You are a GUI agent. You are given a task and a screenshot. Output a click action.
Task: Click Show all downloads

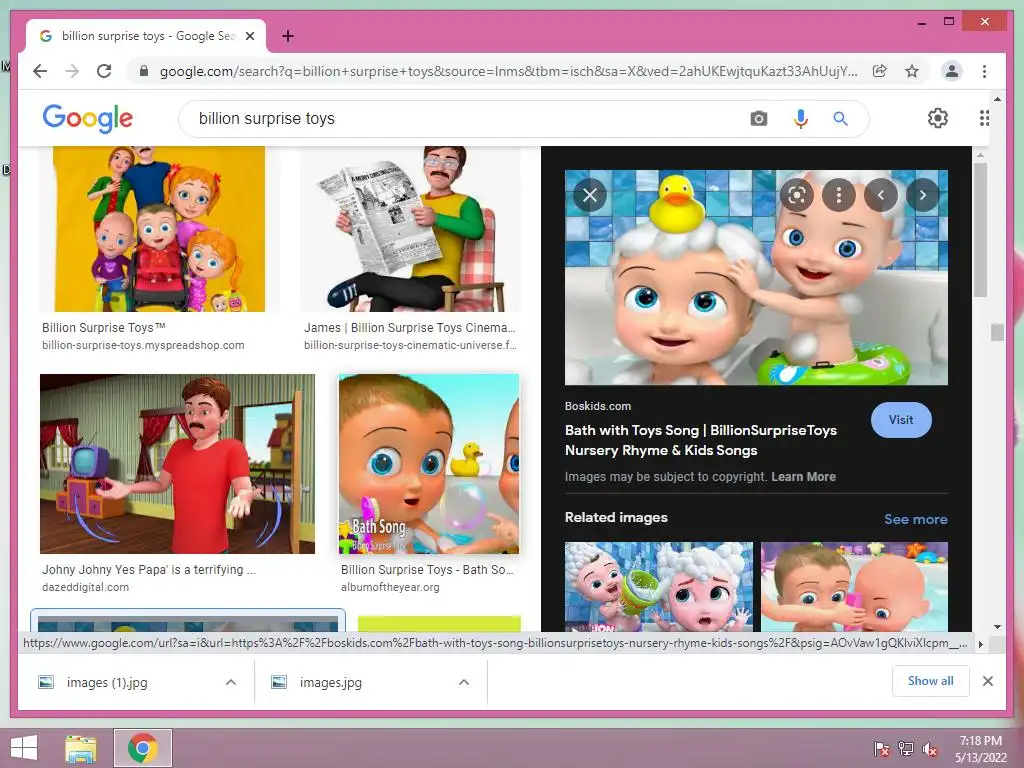[931, 681]
